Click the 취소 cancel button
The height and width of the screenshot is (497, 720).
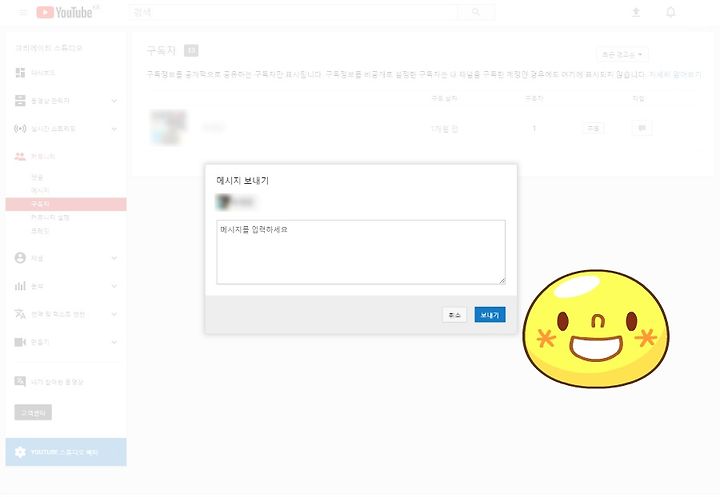(454, 315)
